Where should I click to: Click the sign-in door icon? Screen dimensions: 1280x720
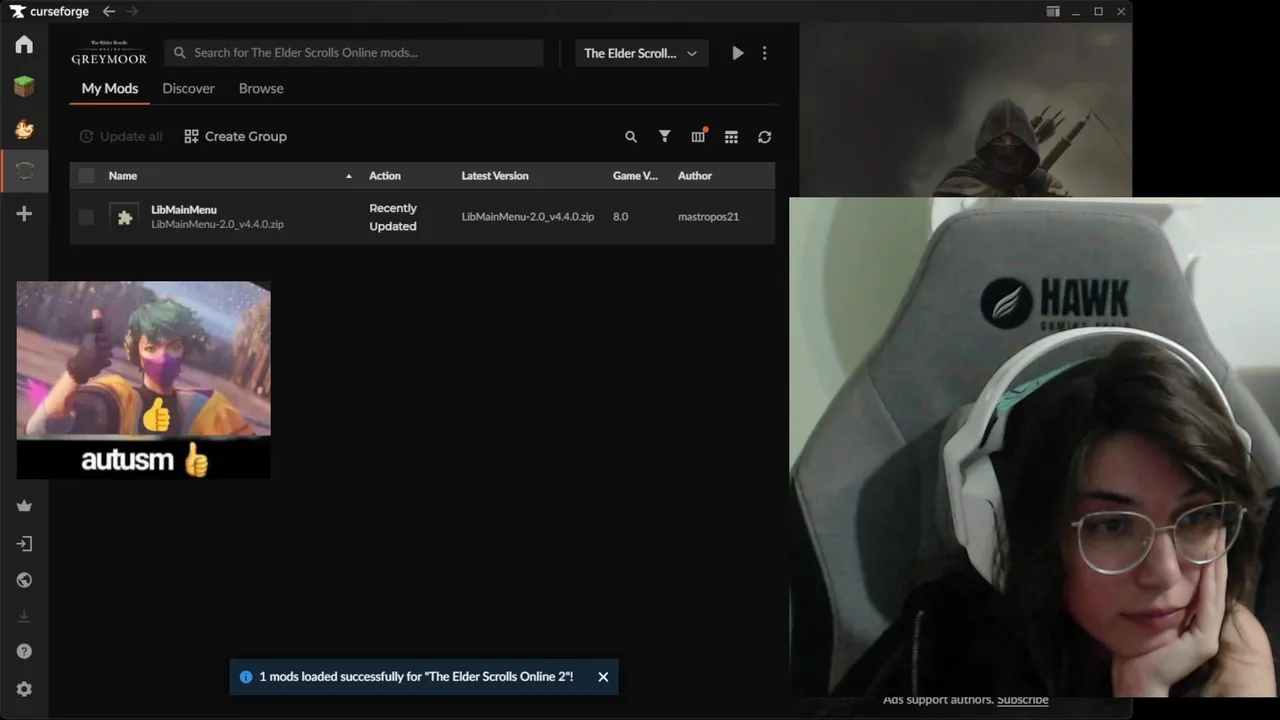pos(24,544)
